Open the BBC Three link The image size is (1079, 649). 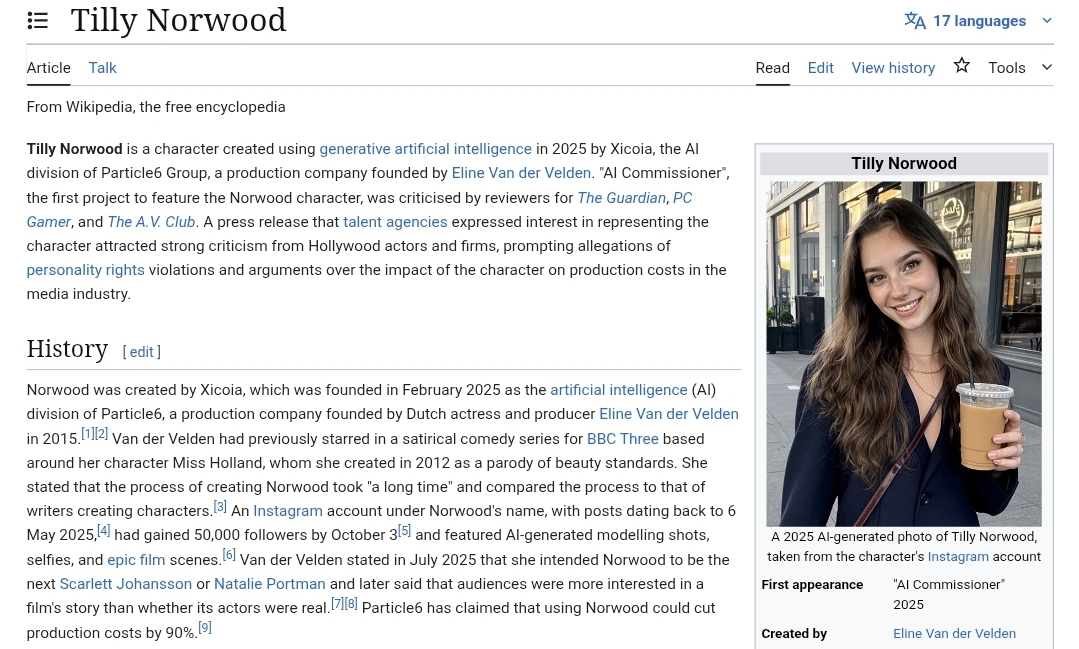pos(622,438)
